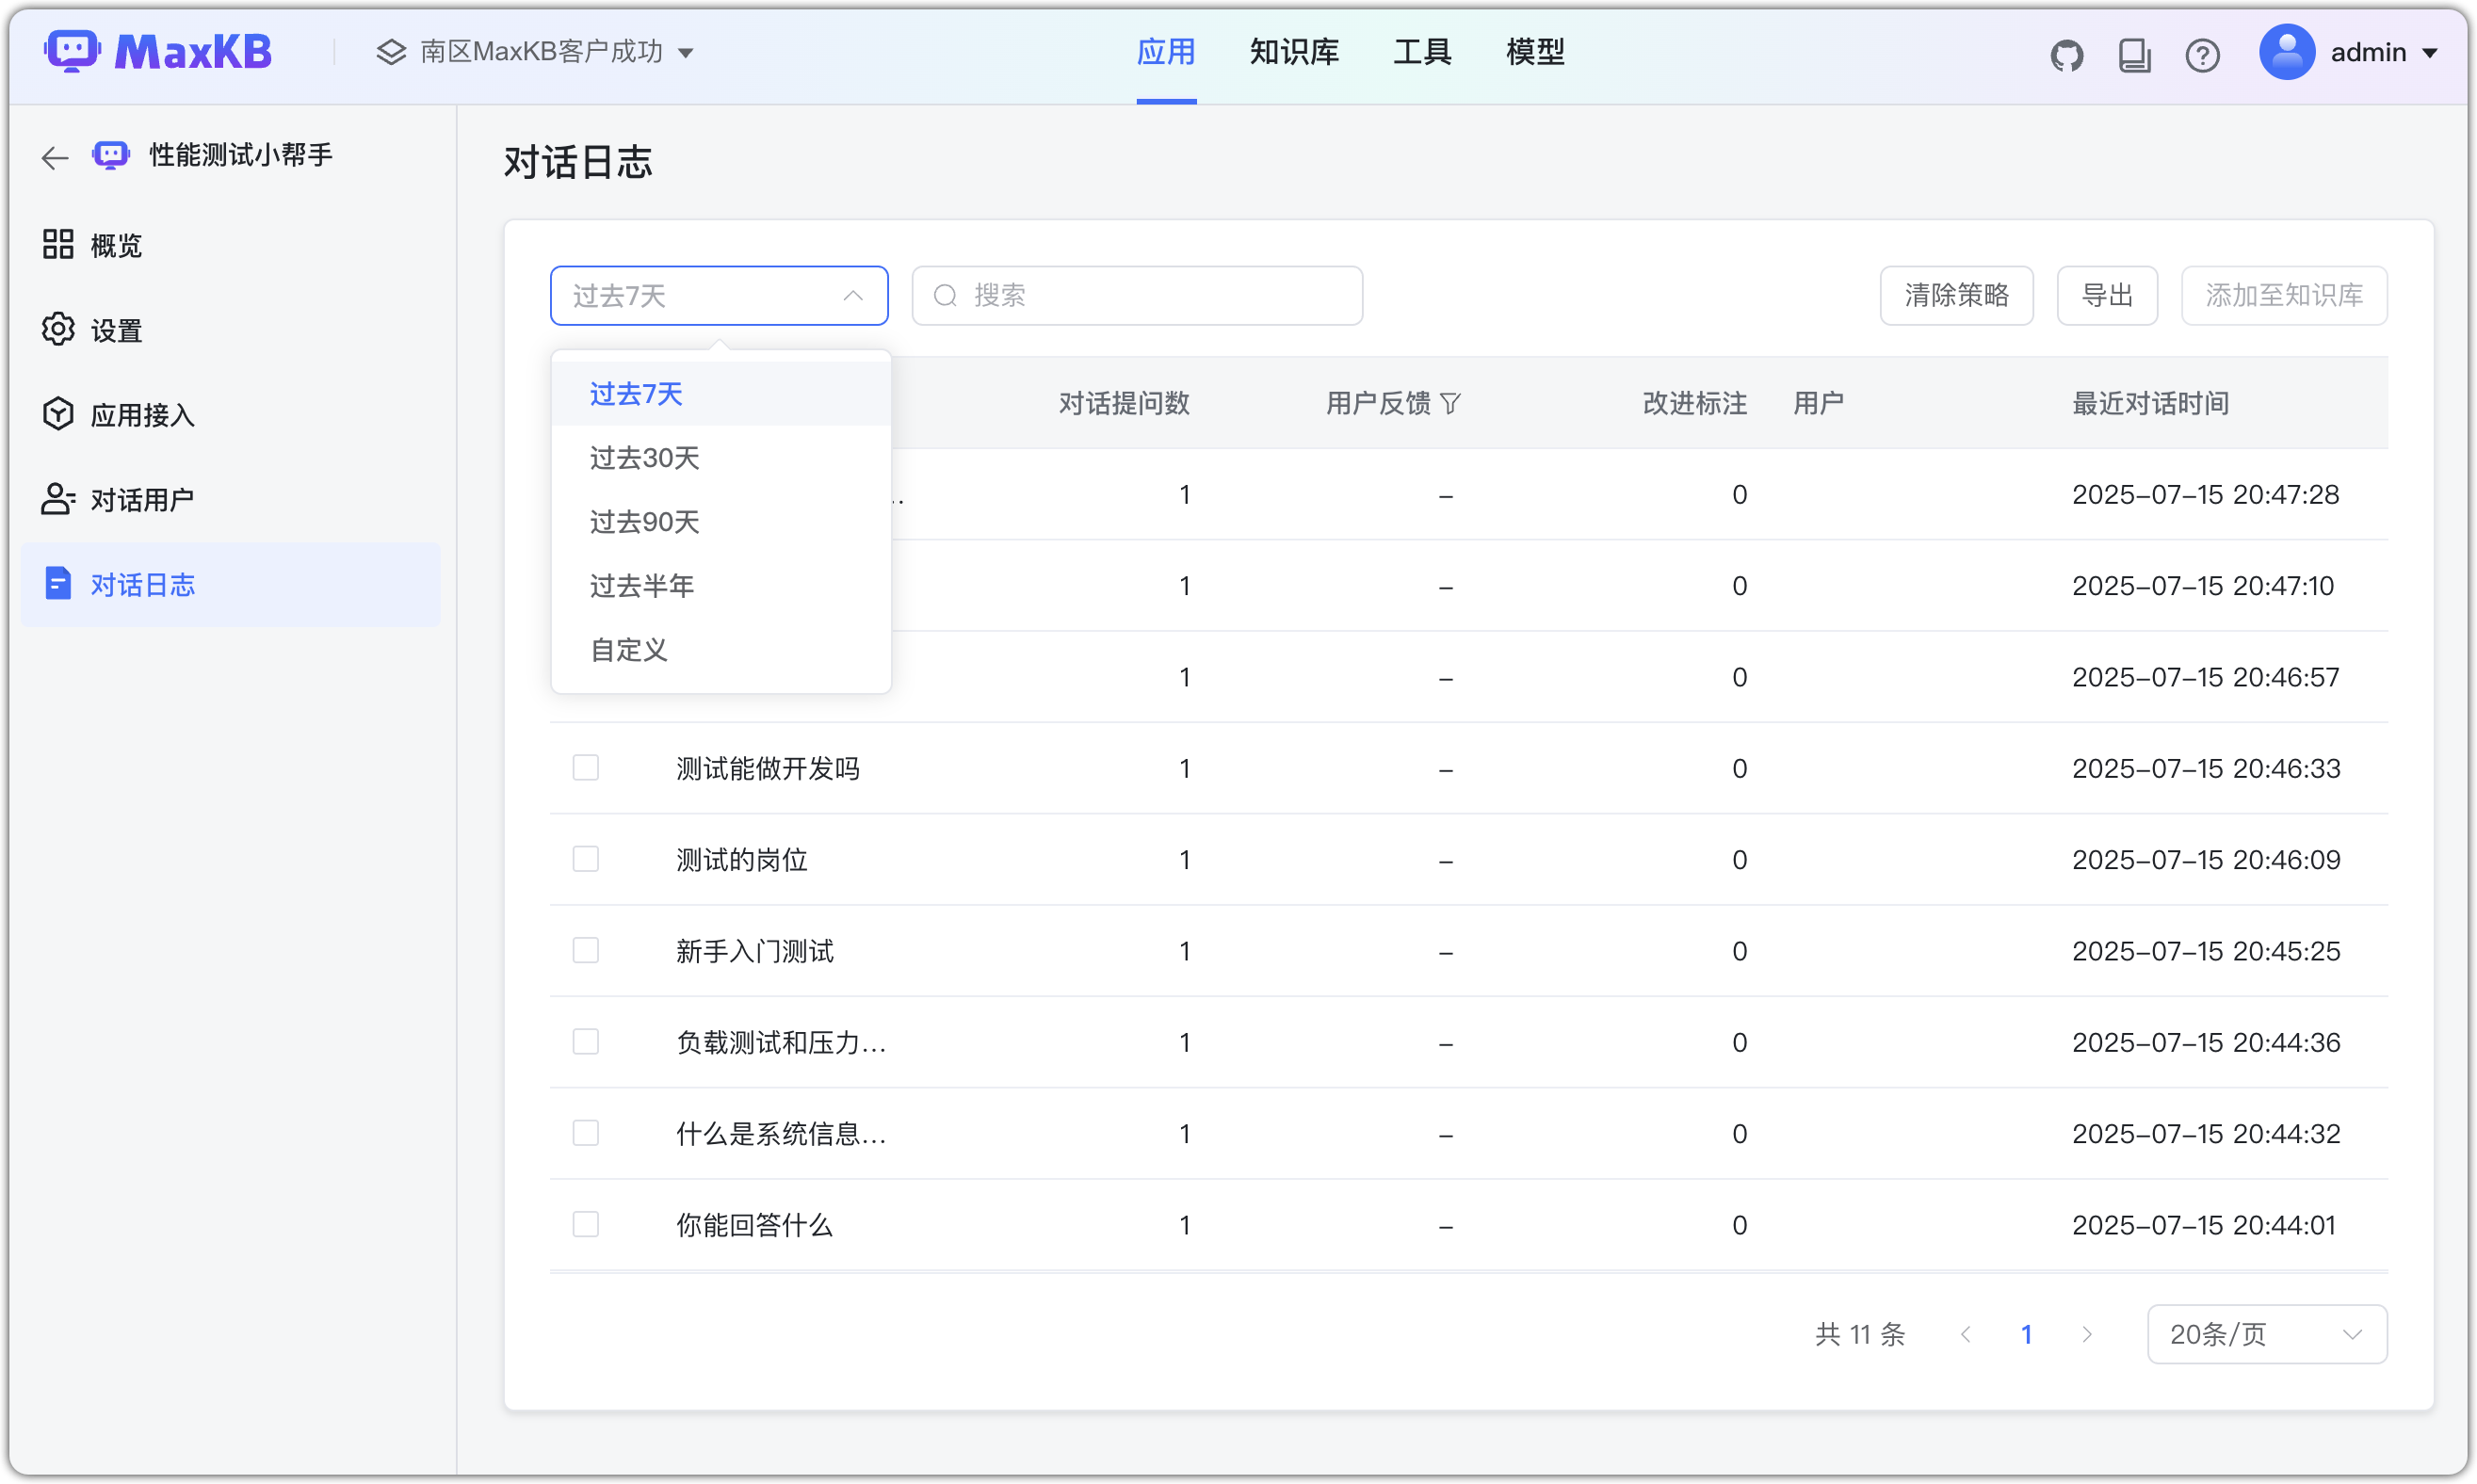The image size is (2477, 1484).
Task: Focus the 搜索 input field
Action: tap(1137, 296)
